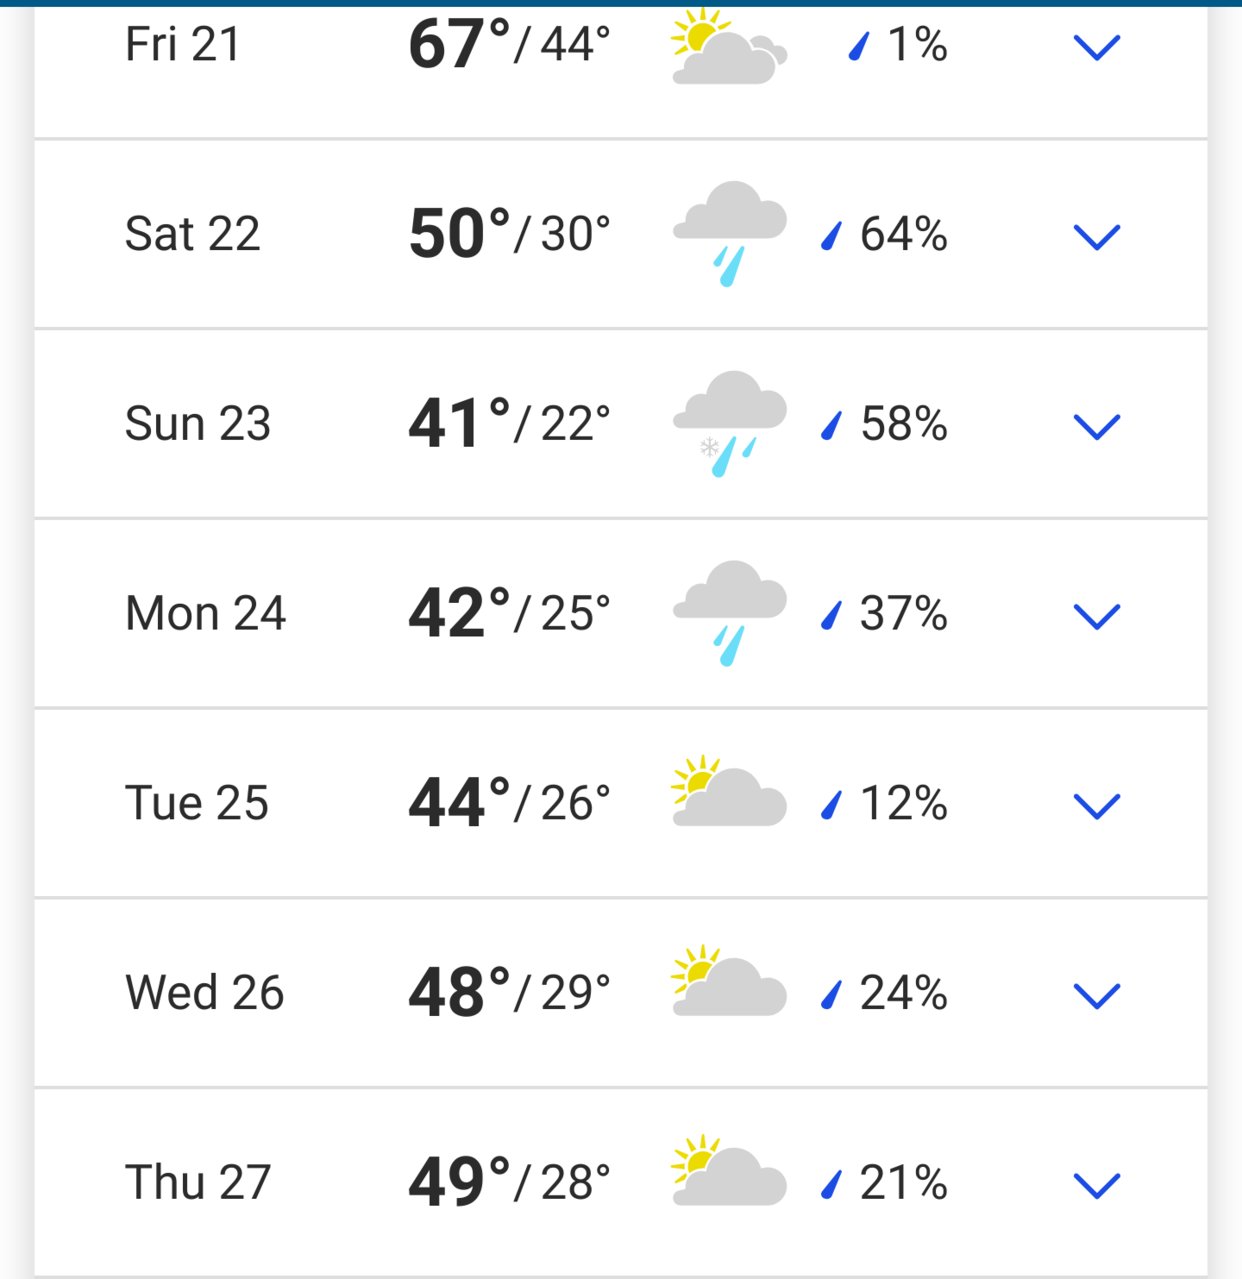
Task: Click the partly cloudy icon for Tue 25
Action: pos(729,791)
